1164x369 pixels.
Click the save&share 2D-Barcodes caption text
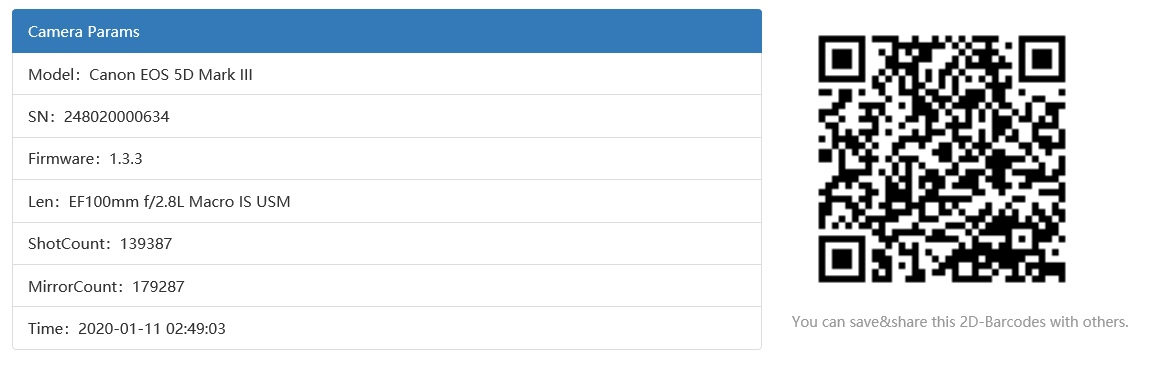[x=960, y=322]
